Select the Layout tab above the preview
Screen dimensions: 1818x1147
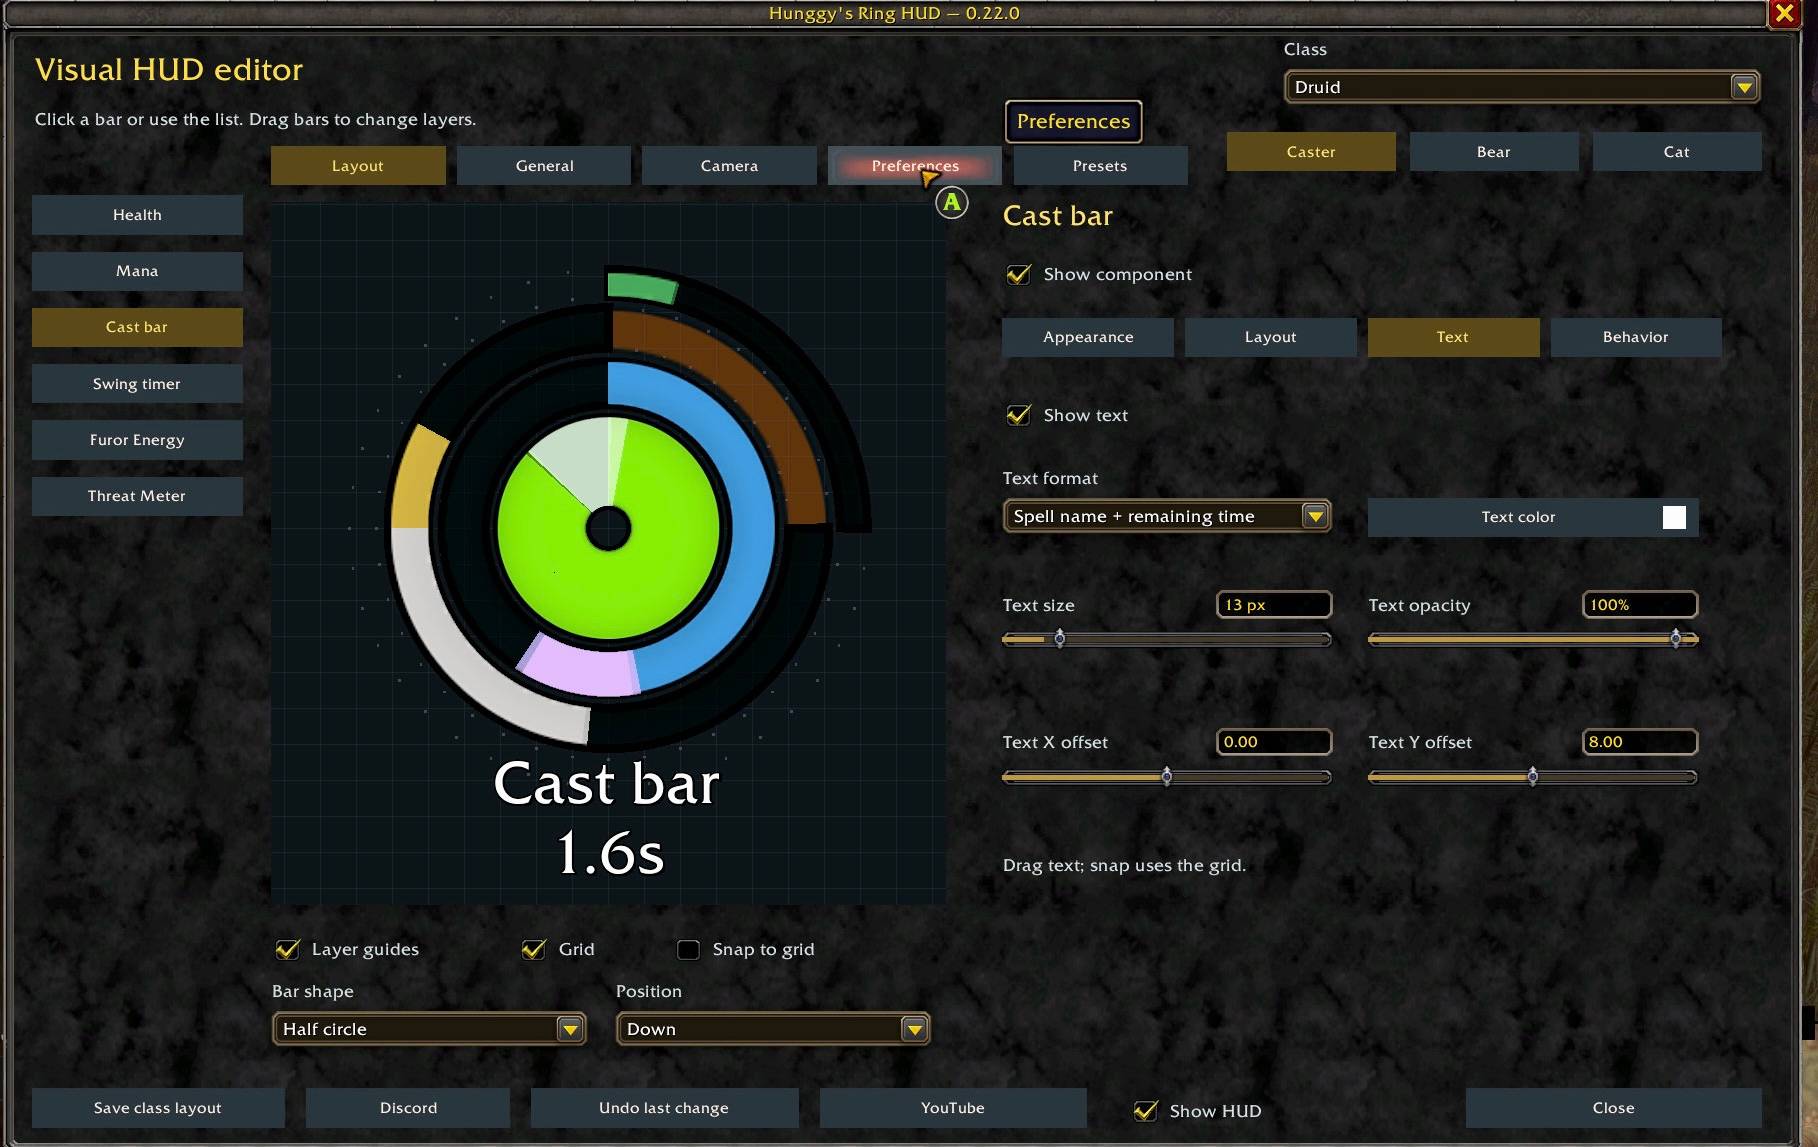pyautogui.click(x=358, y=166)
